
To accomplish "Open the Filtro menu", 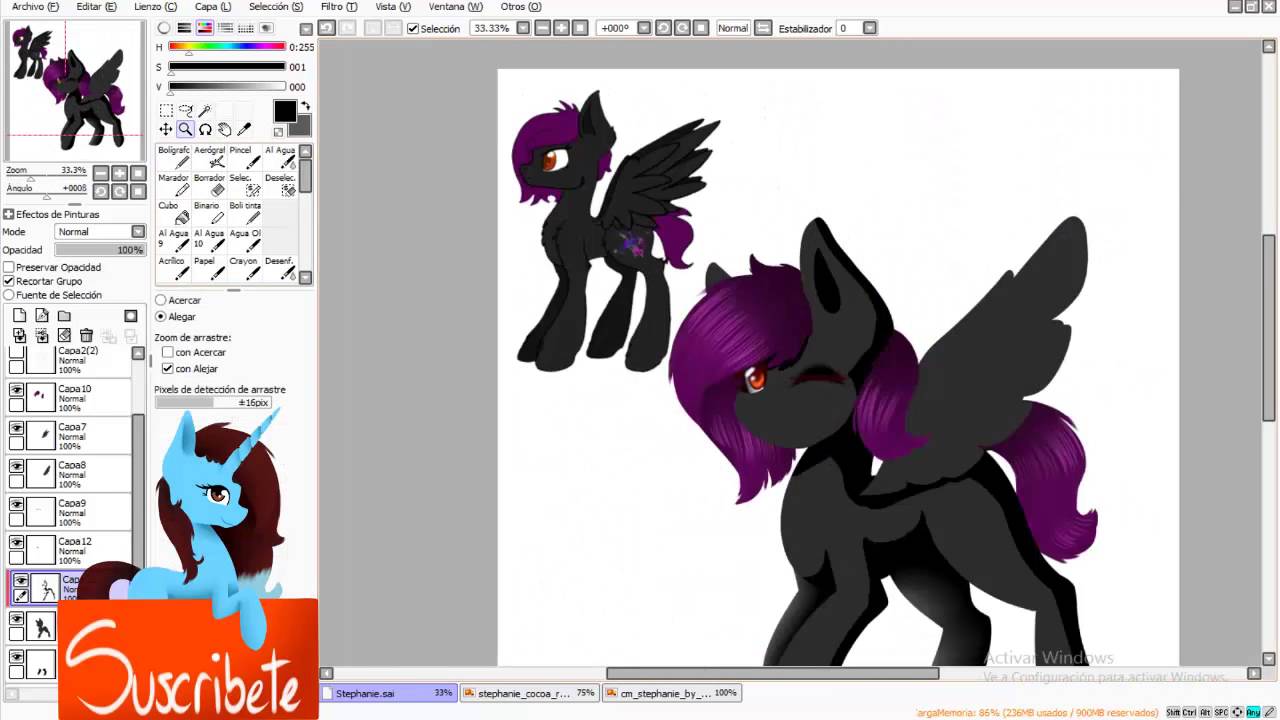I will [x=338, y=7].
